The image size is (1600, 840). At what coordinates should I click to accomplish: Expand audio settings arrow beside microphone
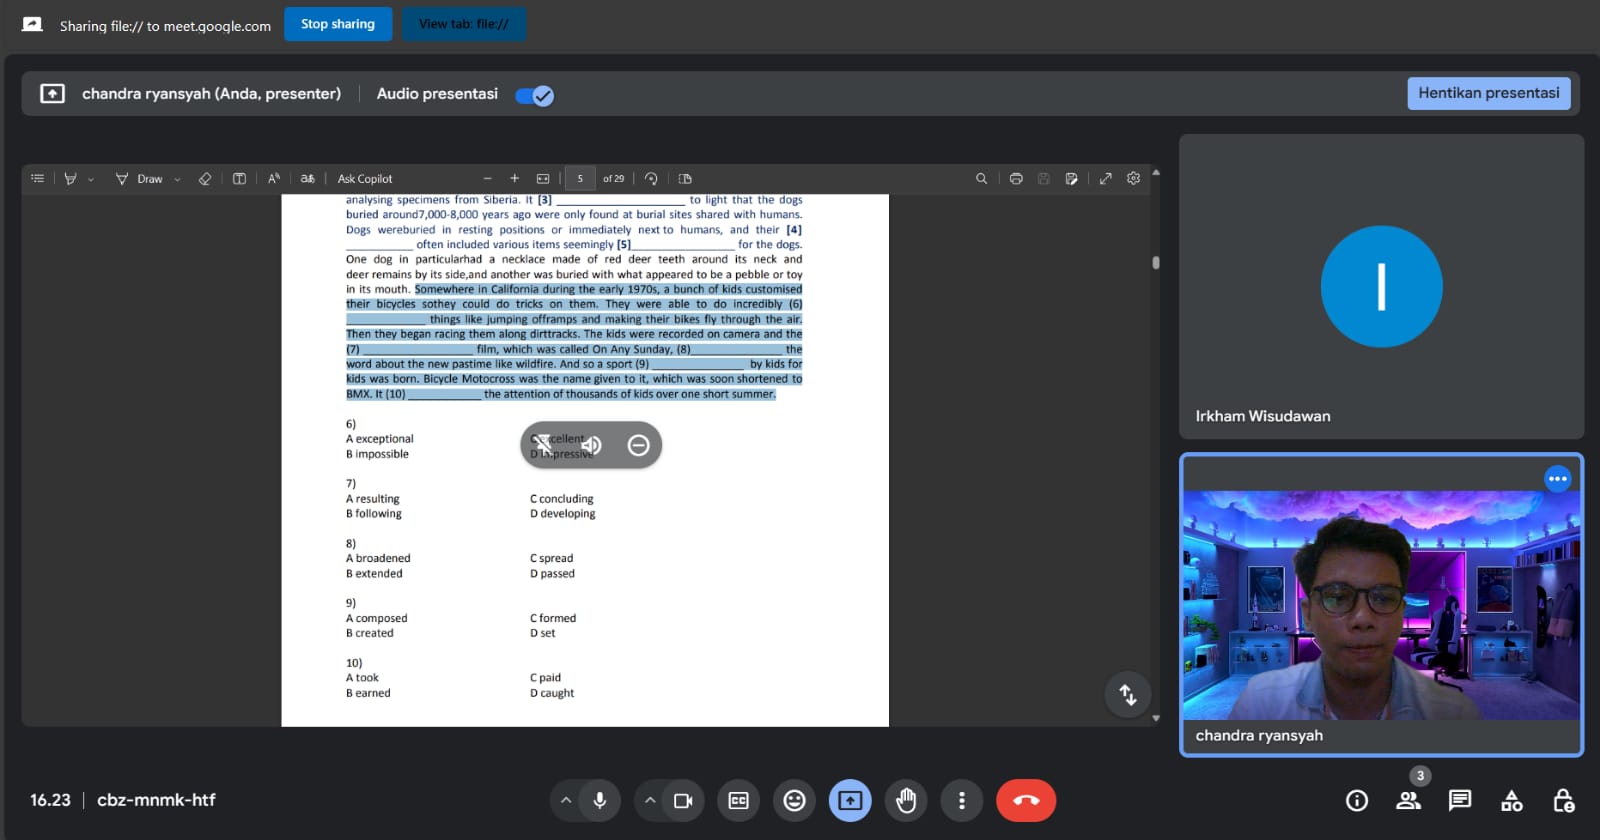point(566,800)
